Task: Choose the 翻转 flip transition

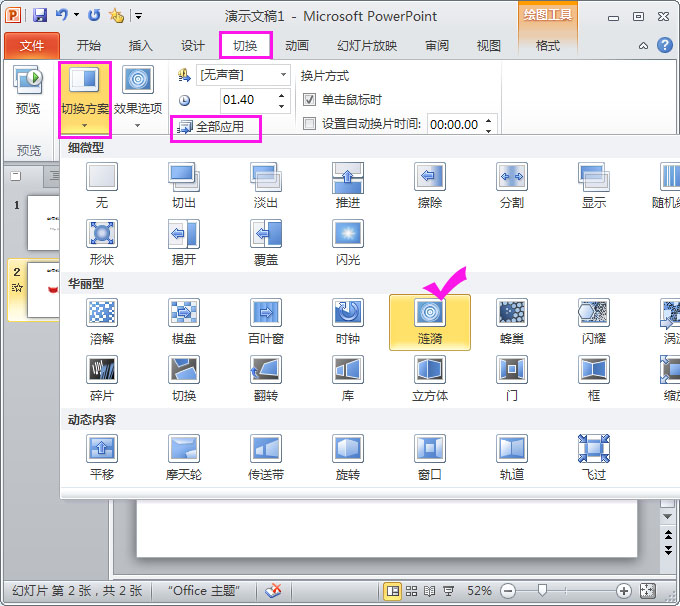Action: coord(265,379)
